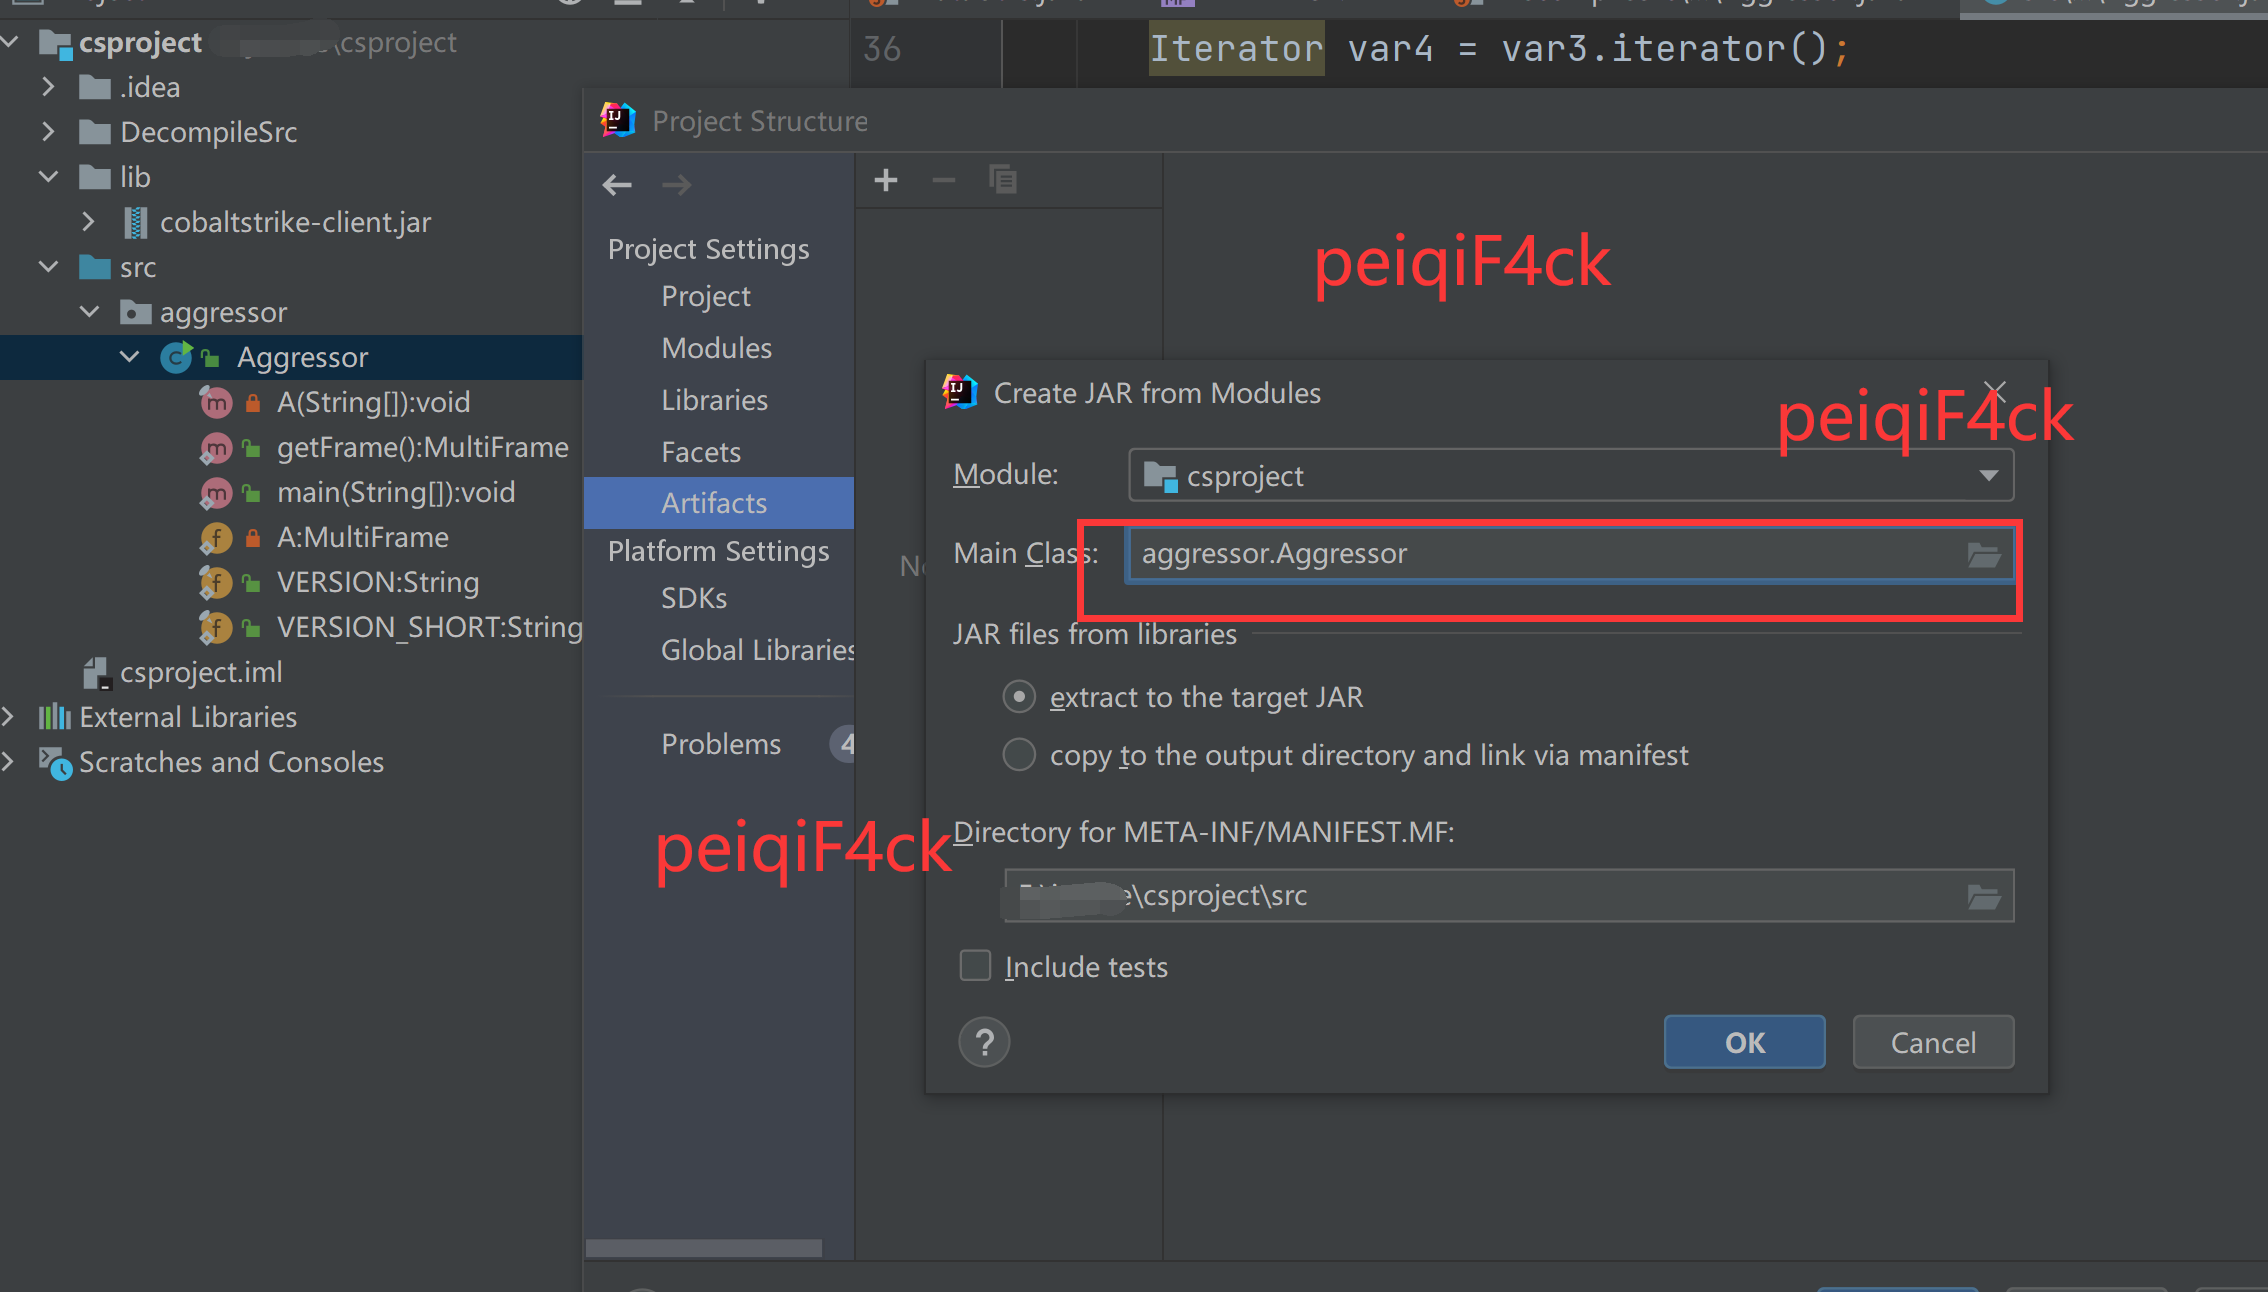The height and width of the screenshot is (1292, 2268).
Task: Expand Scratches and Consoles node
Action: coord(8,762)
